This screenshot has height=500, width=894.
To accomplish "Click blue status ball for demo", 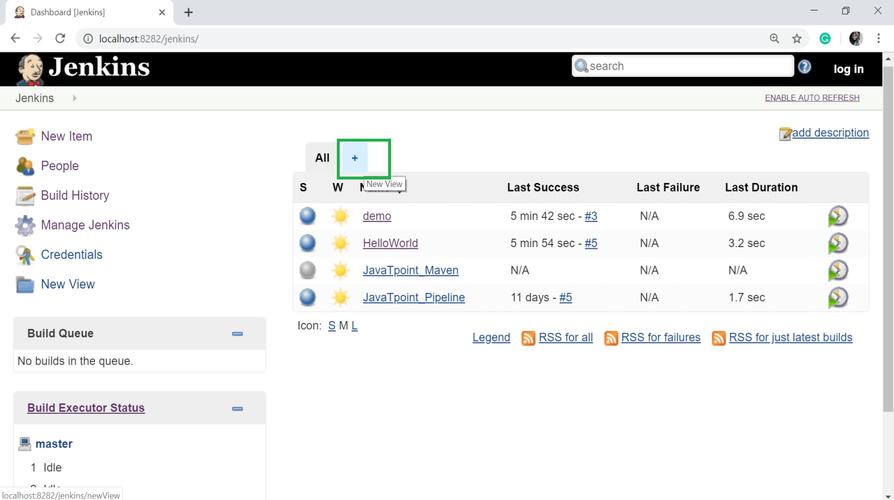I will pyautogui.click(x=307, y=216).
